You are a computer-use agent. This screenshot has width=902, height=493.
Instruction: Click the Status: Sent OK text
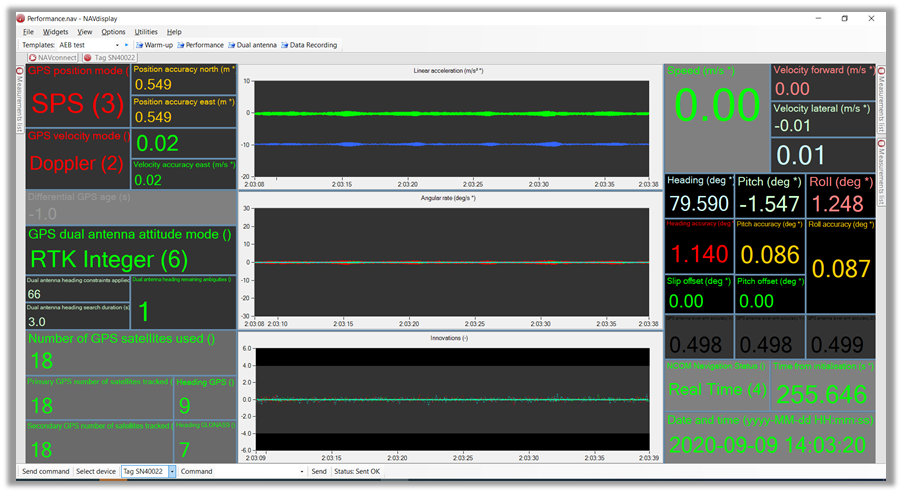coord(357,471)
